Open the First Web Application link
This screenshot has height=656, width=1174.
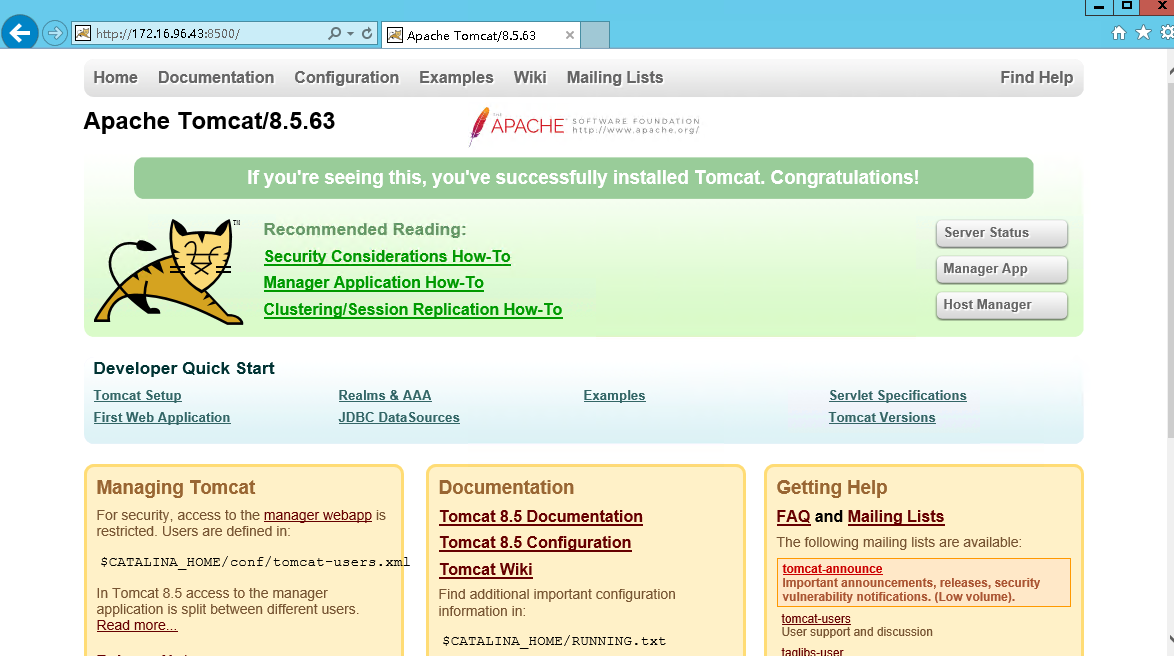(x=162, y=418)
